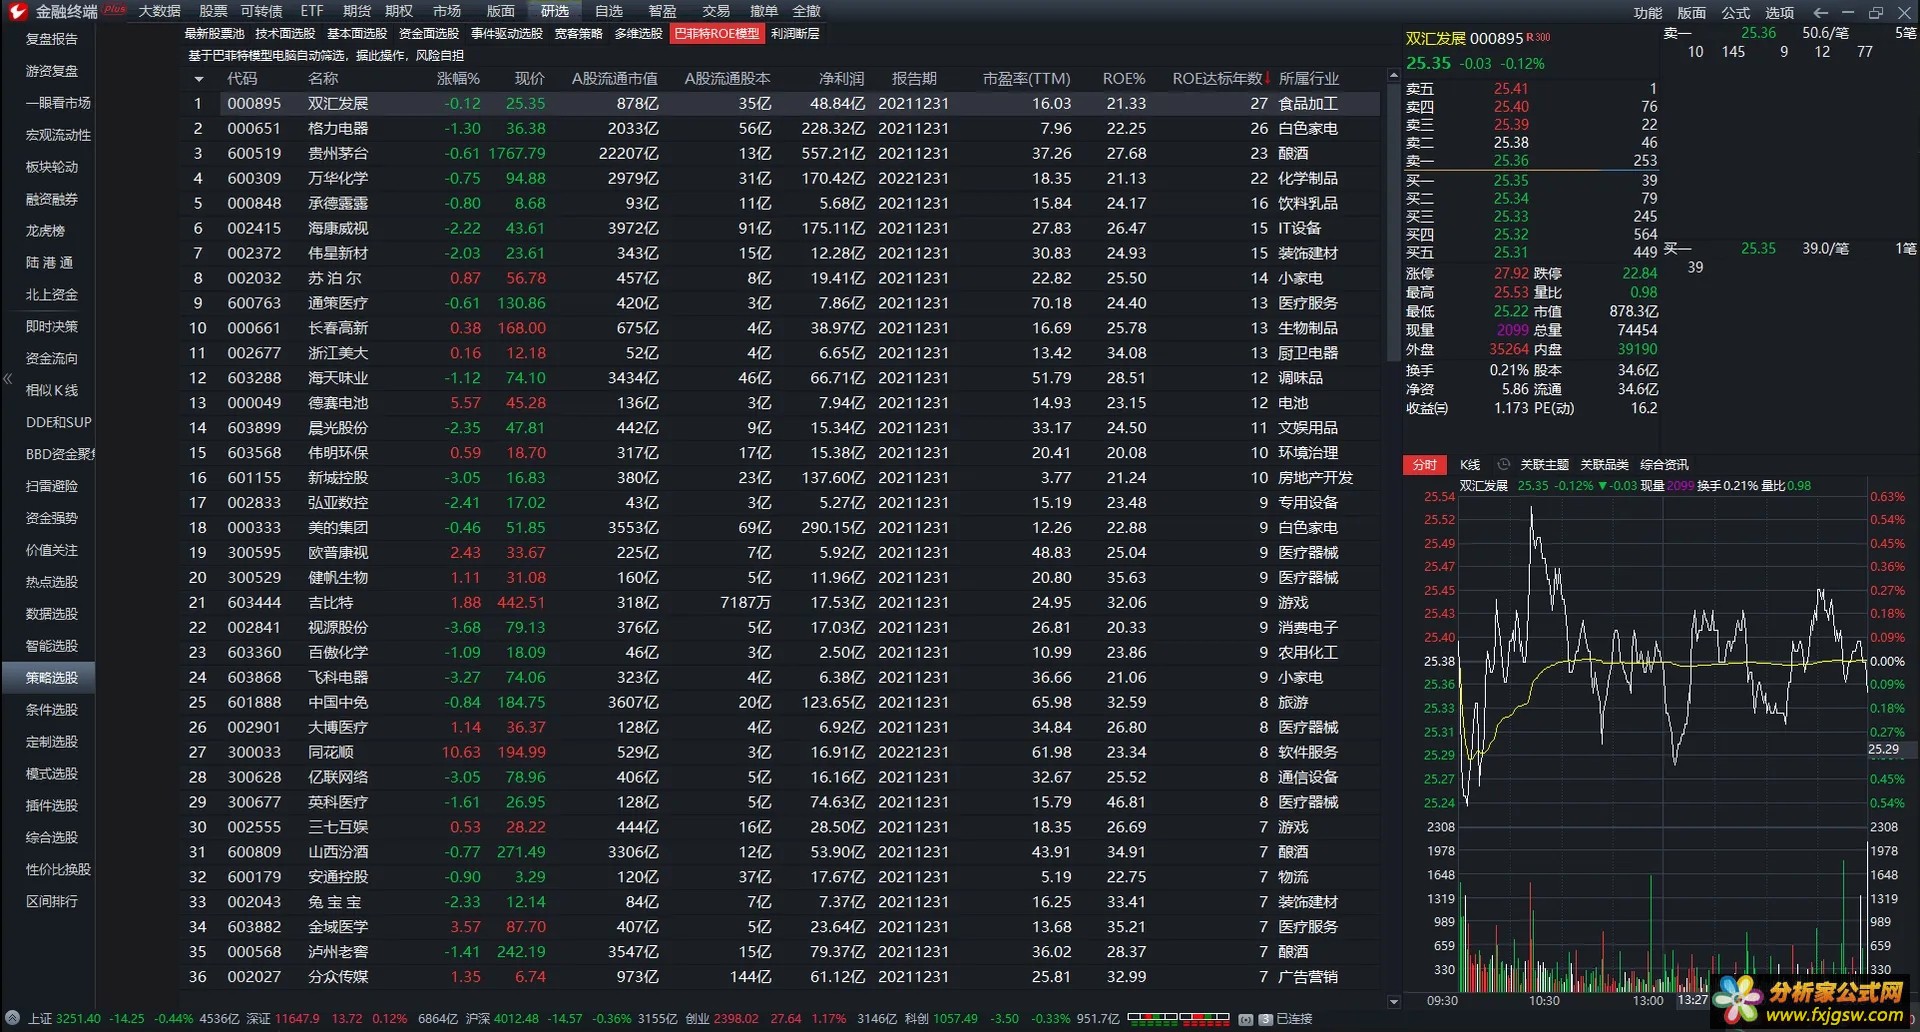Open the history clock icon beside K线
Image resolution: width=1920 pixels, height=1032 pixels.
pyautogui.click(x=1503, y=464)
